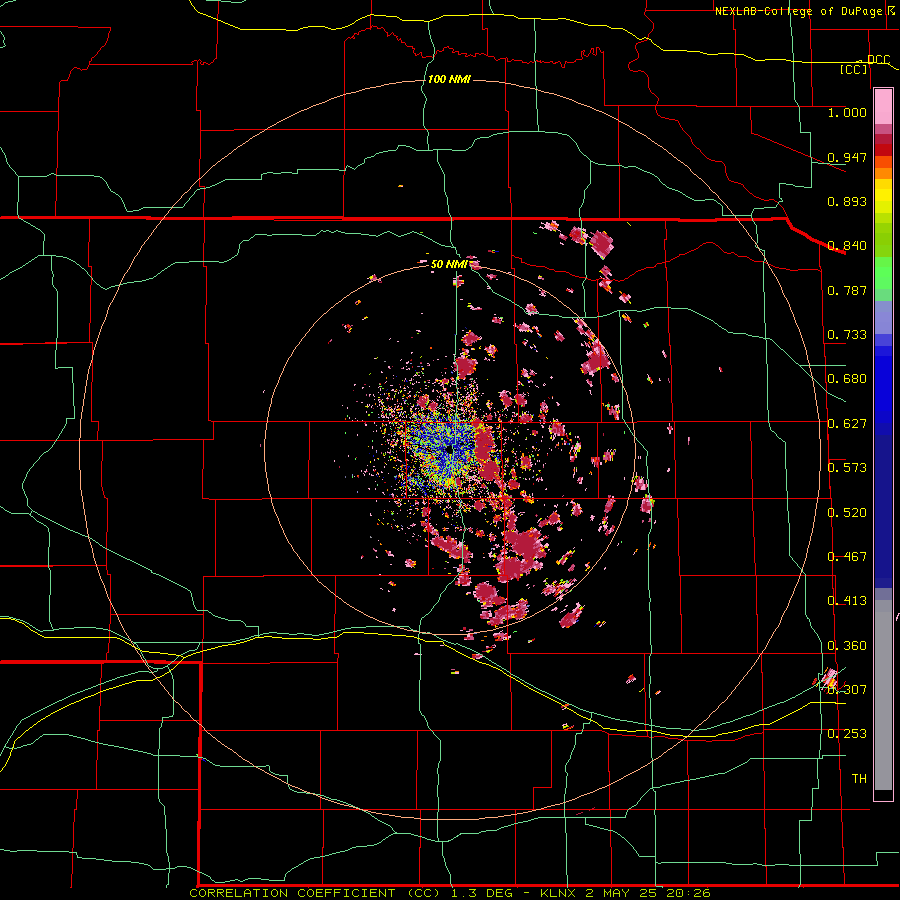
Task: Click the 0.680 color scale value
Action: [x=847, y=379]
